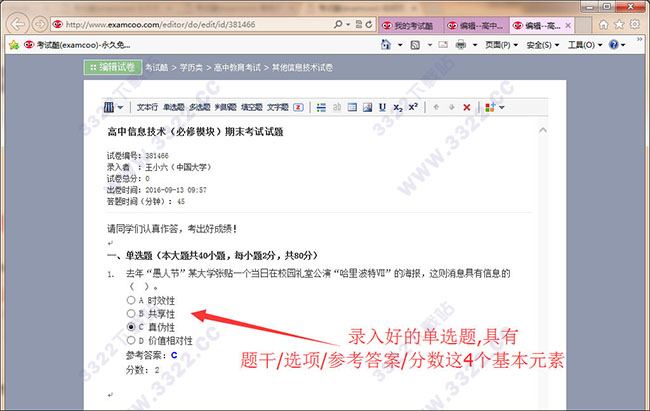Open favorites with the star icon
Image resolution: width=650 pixels, height=411 pixels.
[x=619, y=24]
